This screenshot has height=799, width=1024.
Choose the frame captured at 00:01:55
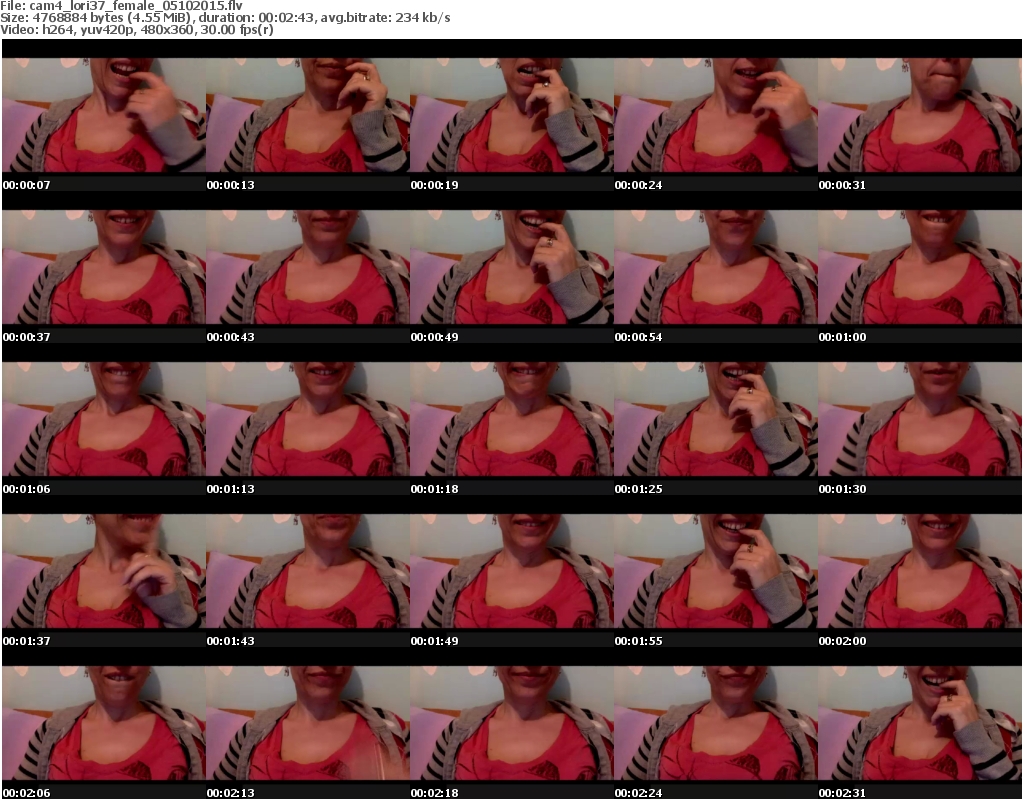pyautogui.click(x=716, y=572)
